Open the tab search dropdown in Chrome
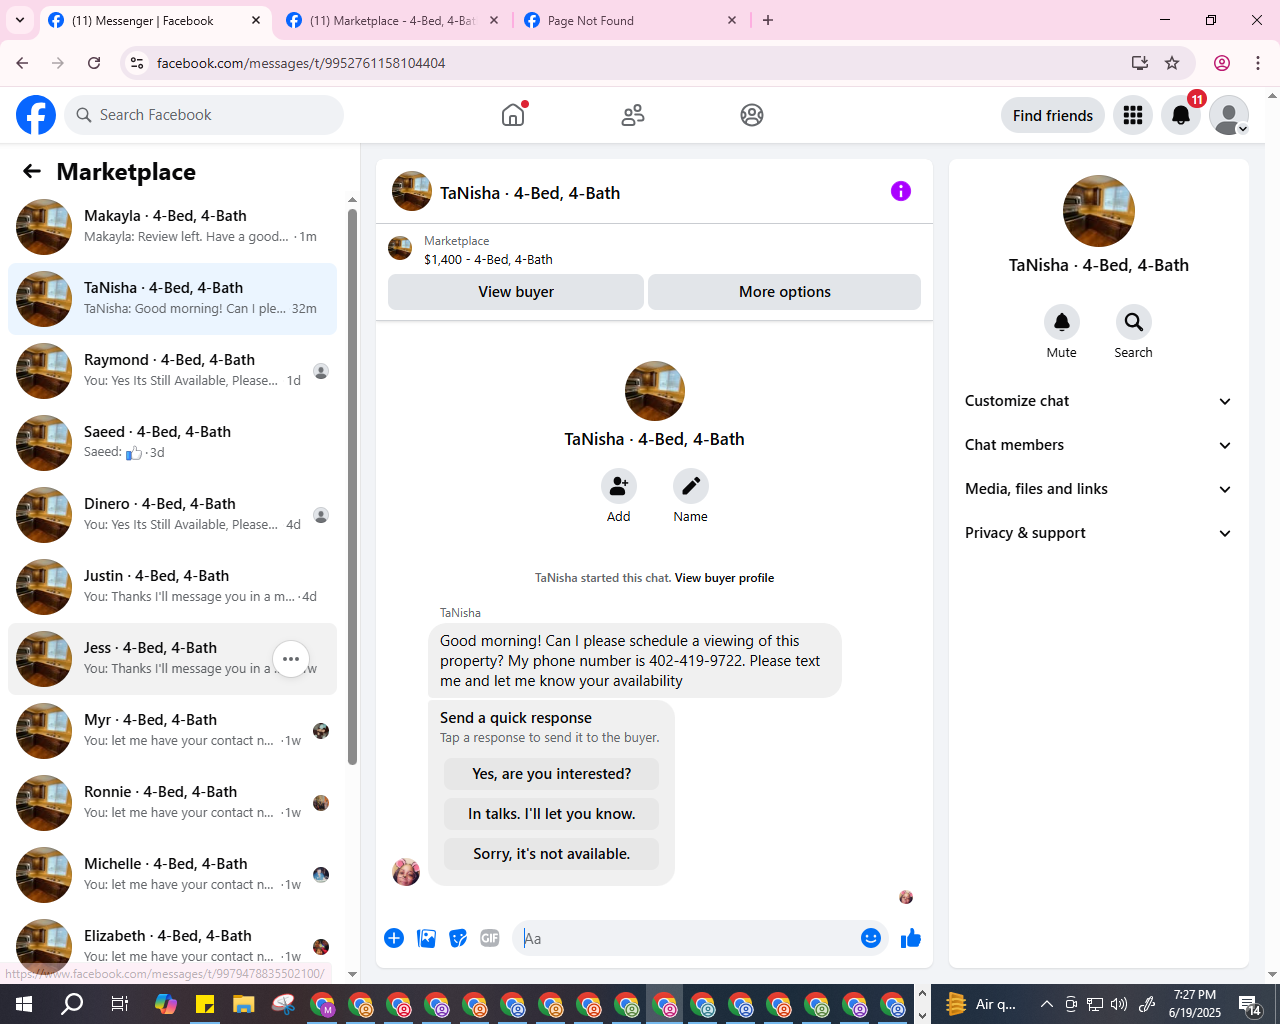 [x=20, y=20]
